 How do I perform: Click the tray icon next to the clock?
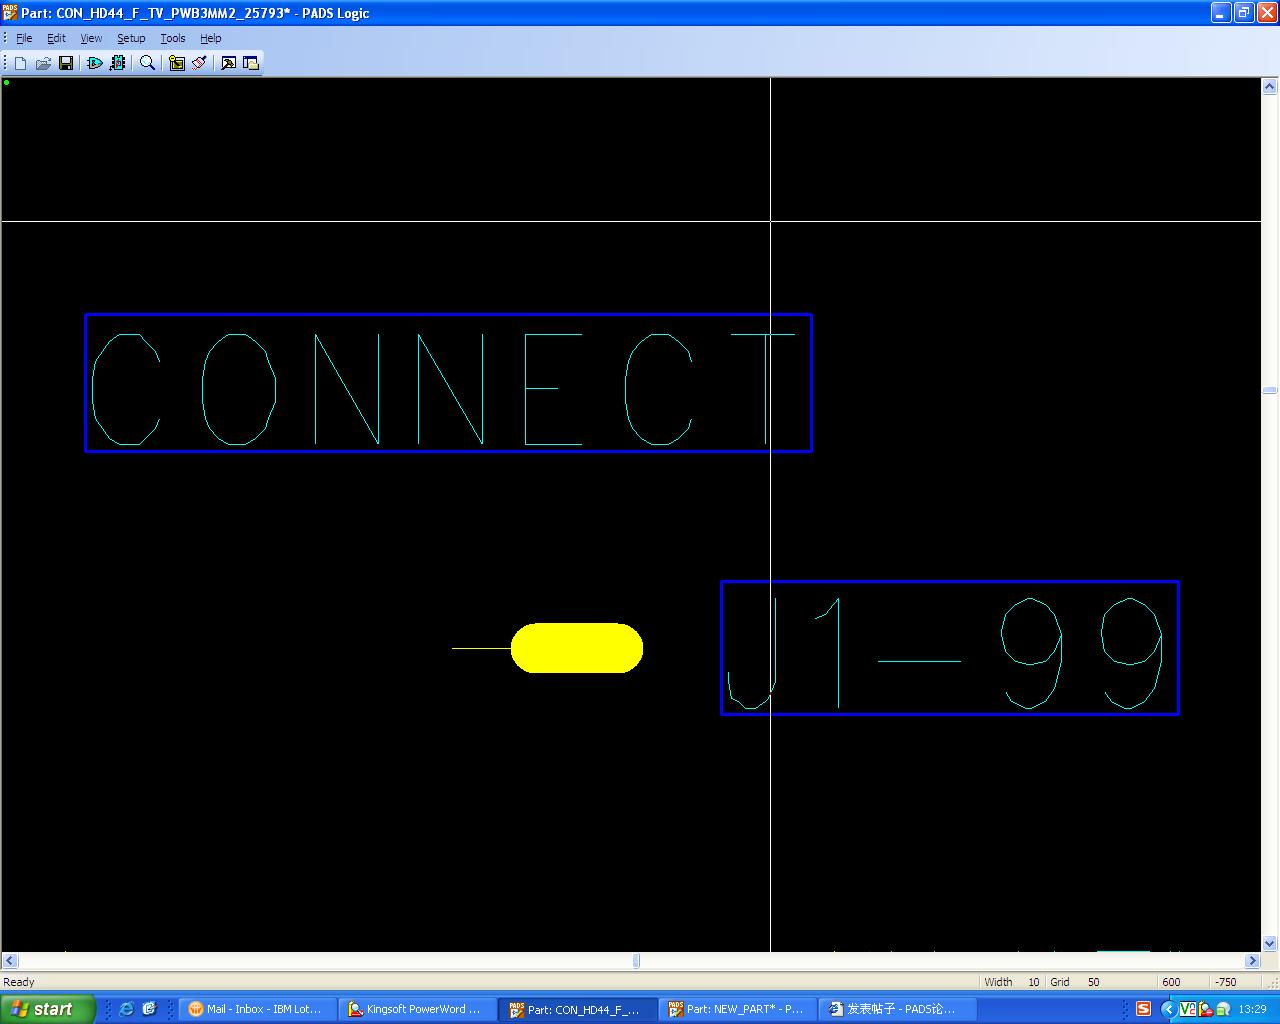pyautogui.click(x=1222, y=1009)
